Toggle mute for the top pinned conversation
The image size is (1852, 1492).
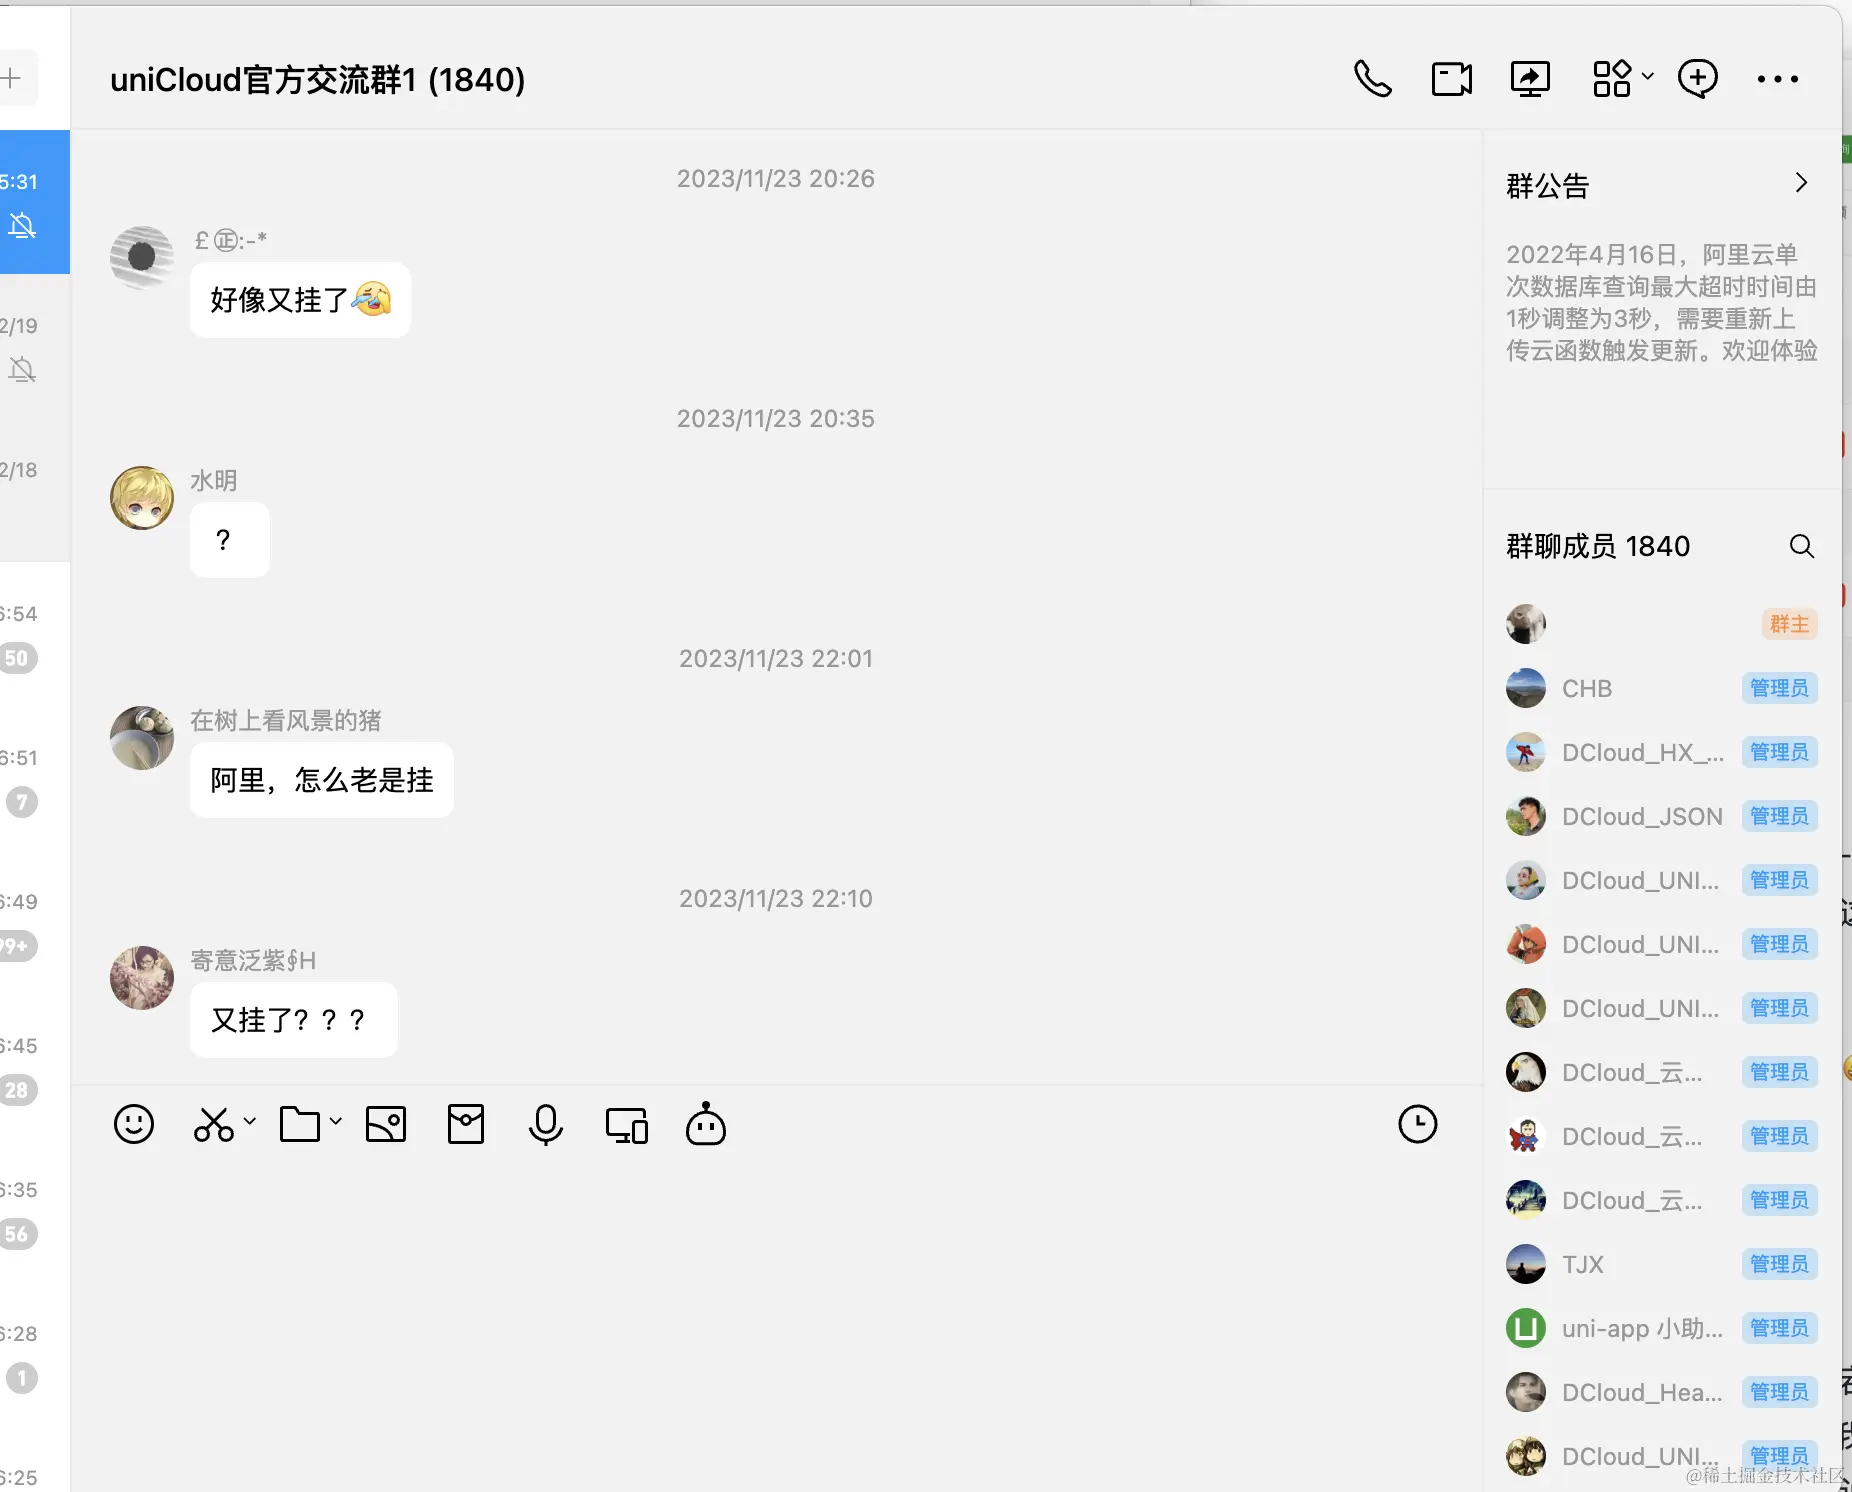(22, 226)
